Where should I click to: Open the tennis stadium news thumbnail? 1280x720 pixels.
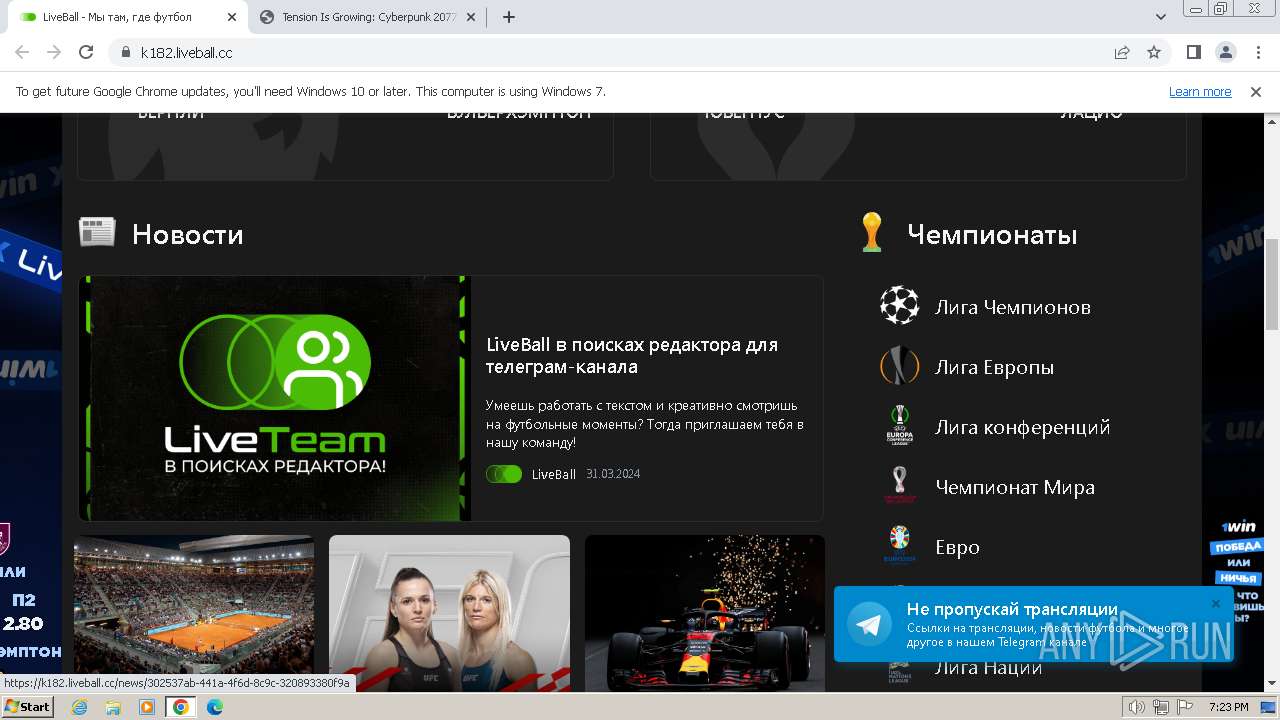194,612
